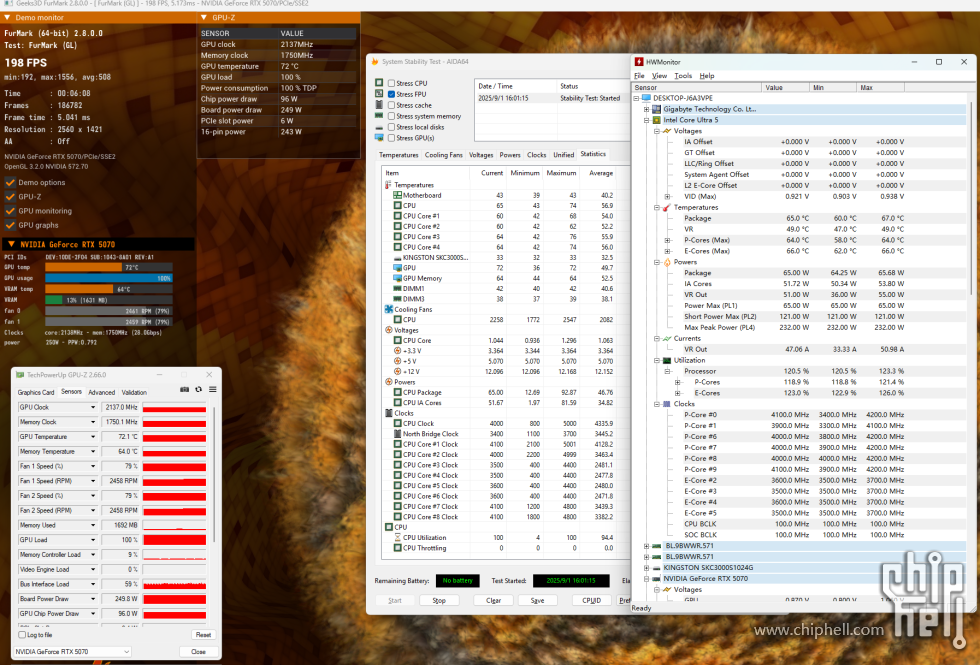Click the FurMark GPU temp orange bar
The width and height of the screenshot is (980, 665).
(84, 268)
